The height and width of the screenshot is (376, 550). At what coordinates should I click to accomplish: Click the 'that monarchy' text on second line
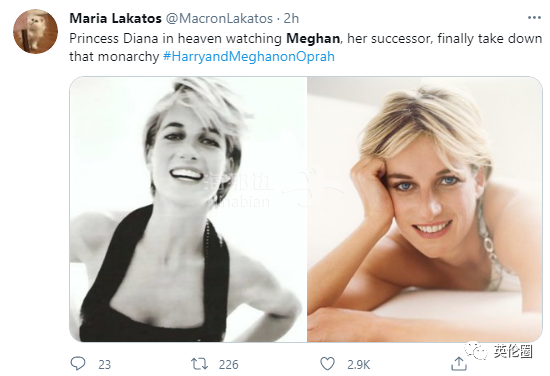tap(114, 56)
